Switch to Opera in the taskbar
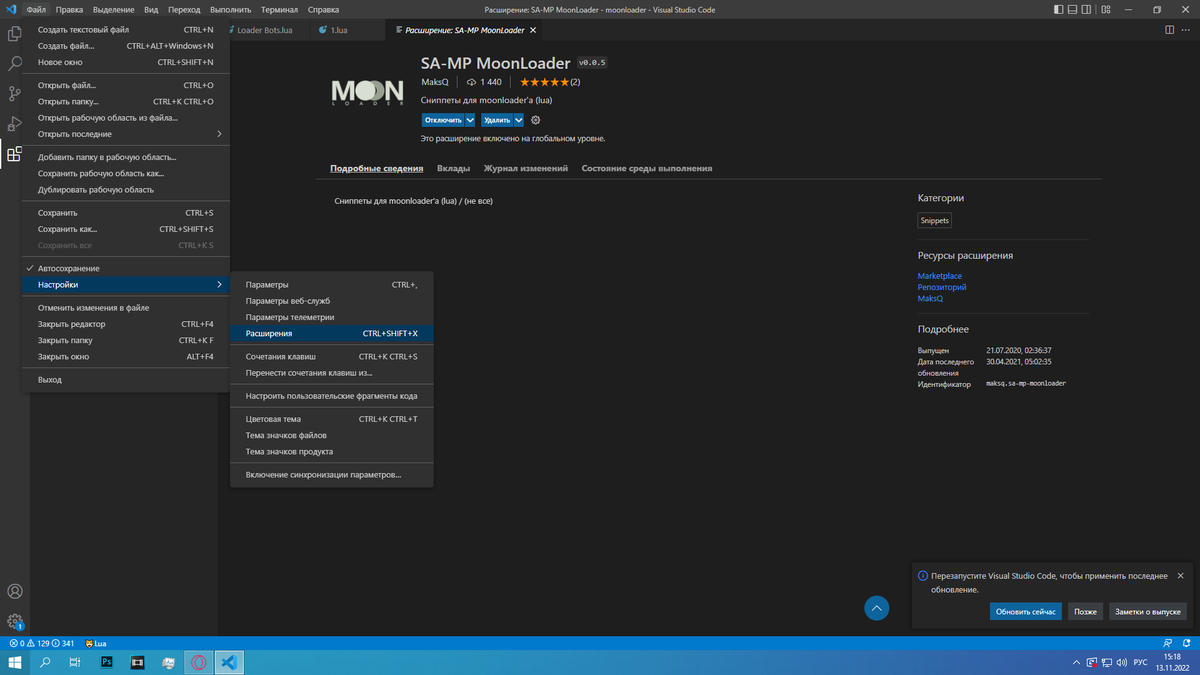The image size is (1200, 675). pyautogui.click(x=199, y=662)
